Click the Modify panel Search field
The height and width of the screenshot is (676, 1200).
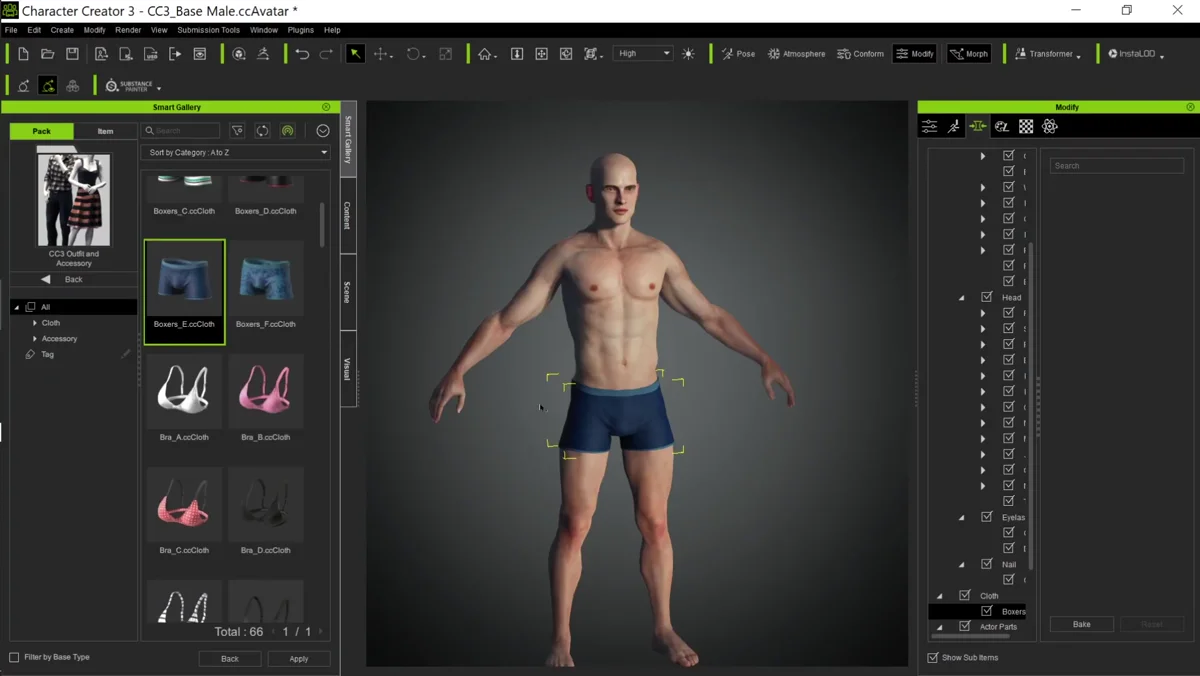(1117, 165)
